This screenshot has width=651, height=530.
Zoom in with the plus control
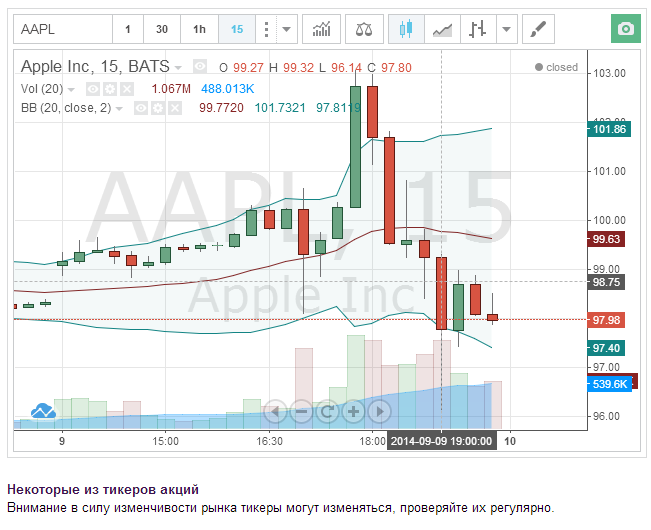coord(353,412)
